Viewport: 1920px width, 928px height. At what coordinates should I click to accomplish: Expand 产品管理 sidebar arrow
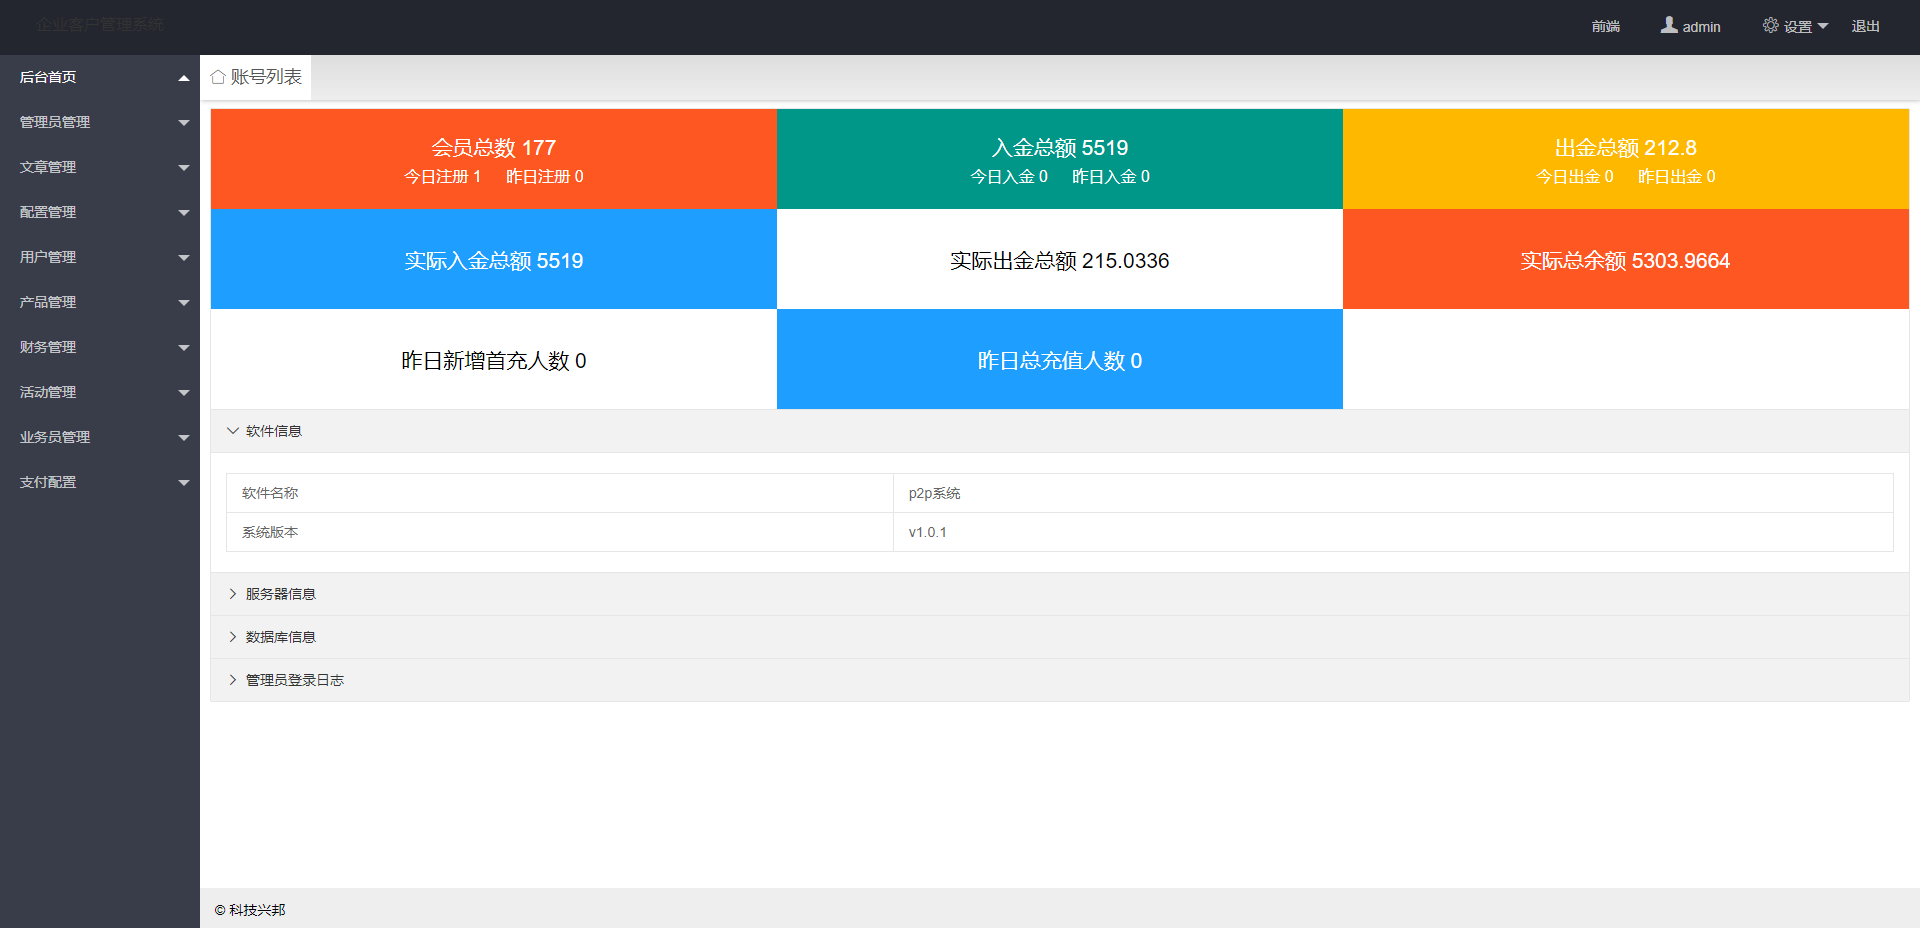tap(184, 303)
